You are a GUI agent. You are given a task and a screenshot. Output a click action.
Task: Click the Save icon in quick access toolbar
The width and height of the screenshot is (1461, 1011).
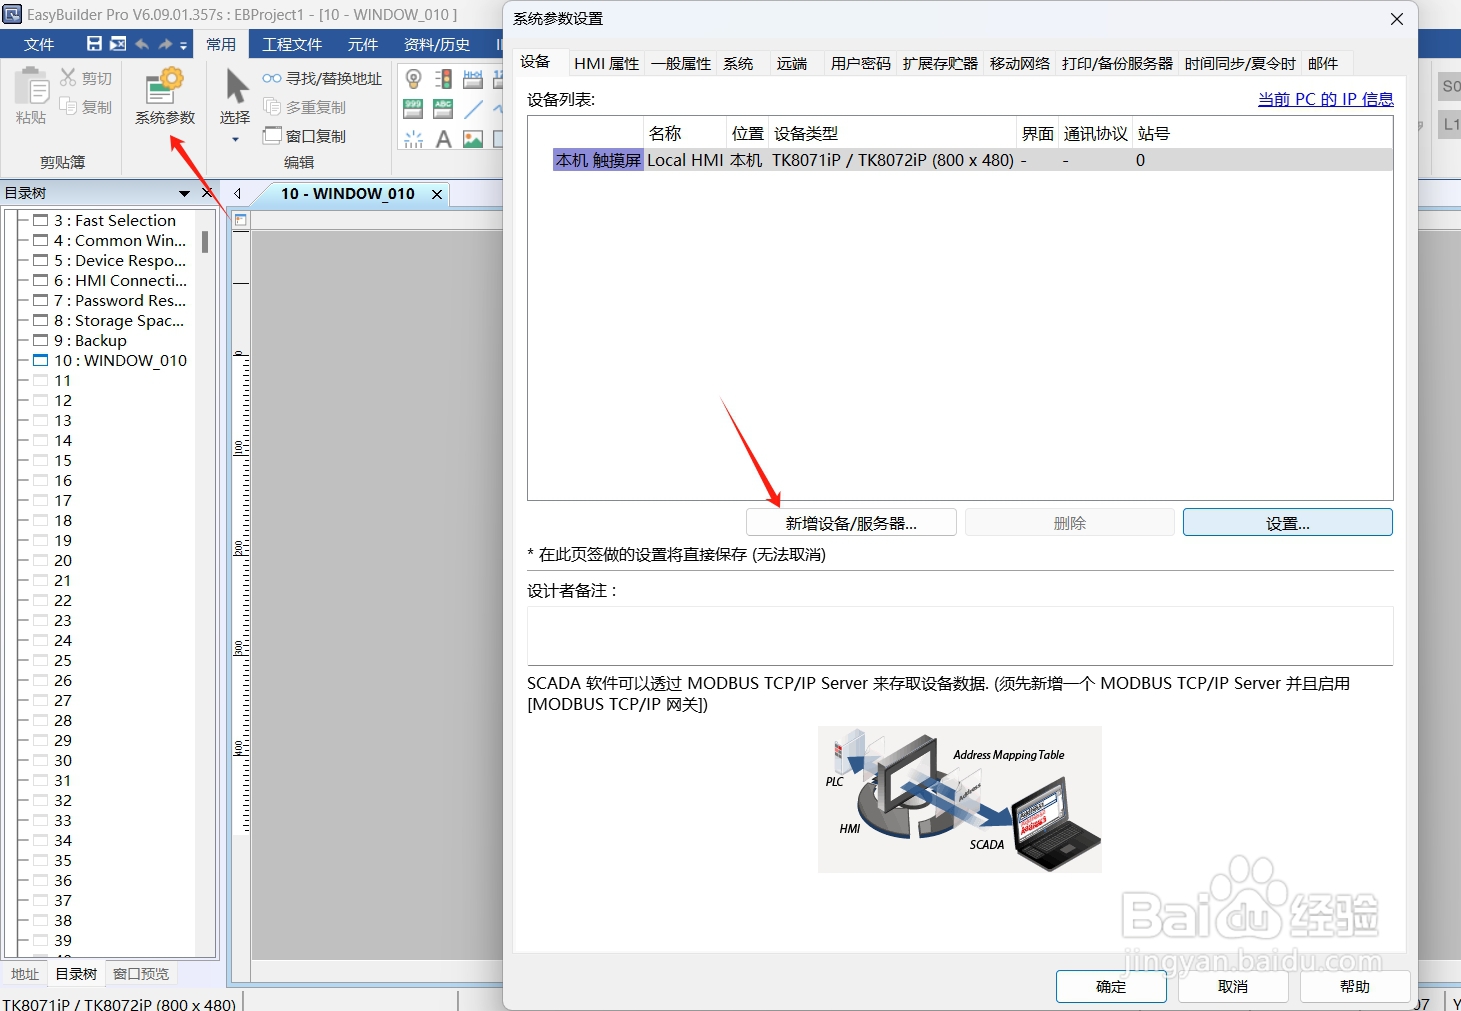pyautogui.click(x=94, y=44)
